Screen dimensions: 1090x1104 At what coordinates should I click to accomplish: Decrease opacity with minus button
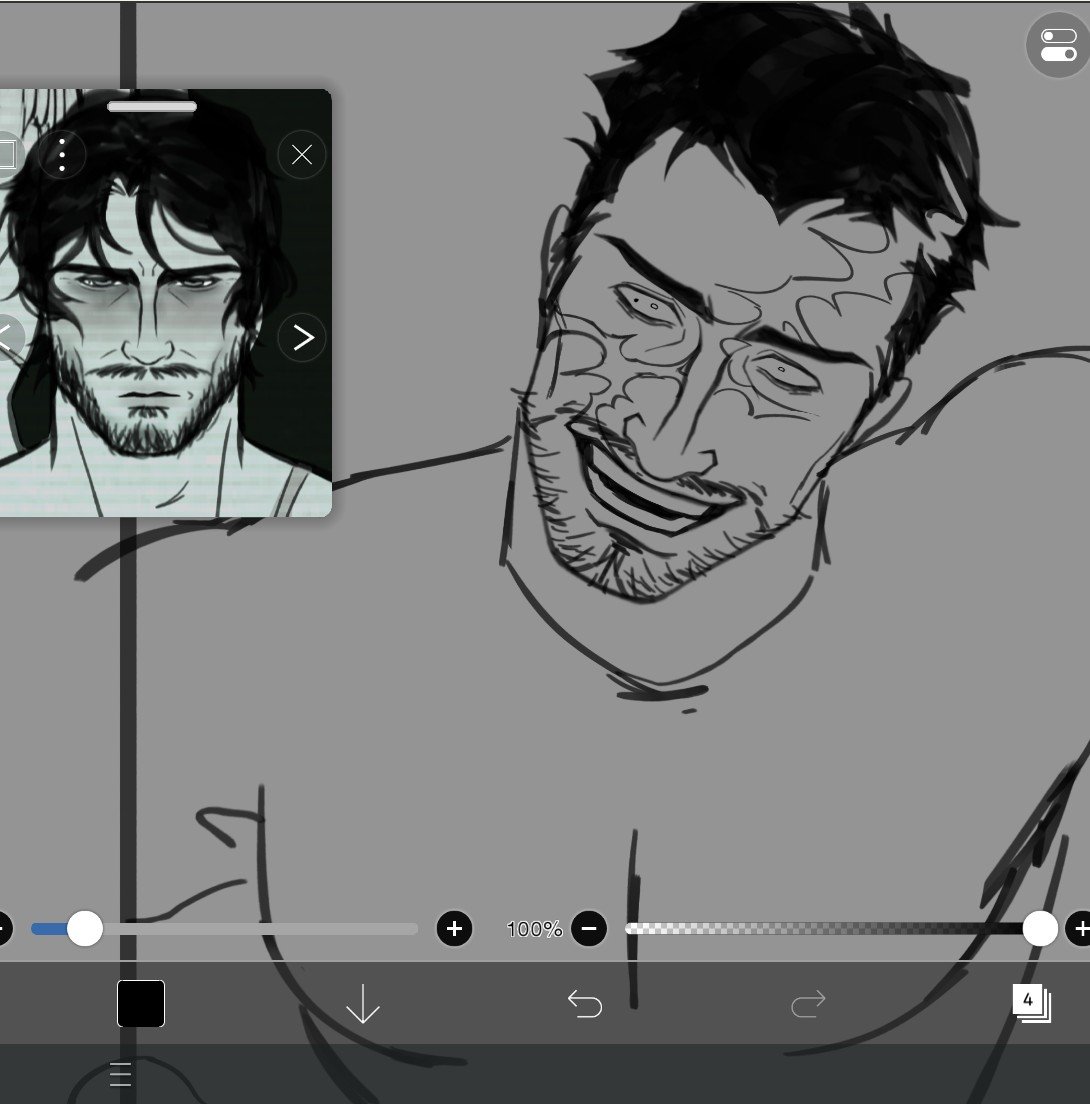point(589,929)
